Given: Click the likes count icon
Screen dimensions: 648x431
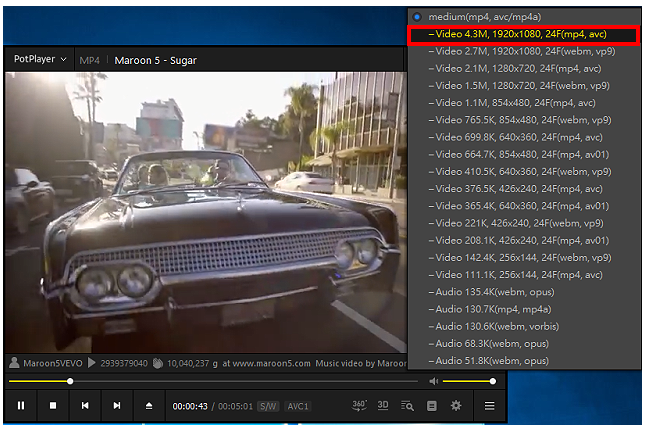Looking at the screenshot, I should (157, 363).
